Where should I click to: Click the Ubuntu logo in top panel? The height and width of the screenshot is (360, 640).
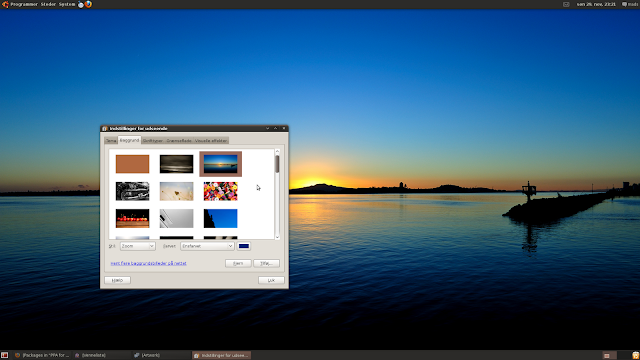(5, 4)
